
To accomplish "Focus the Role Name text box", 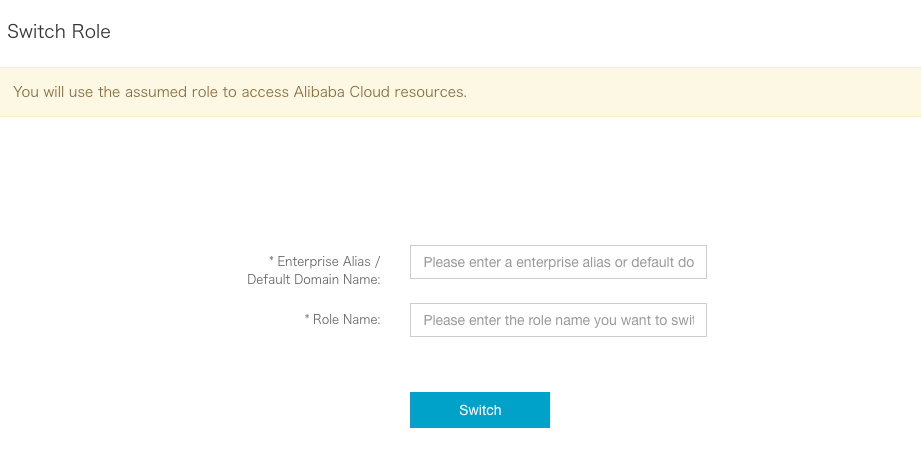I will 558,320.
